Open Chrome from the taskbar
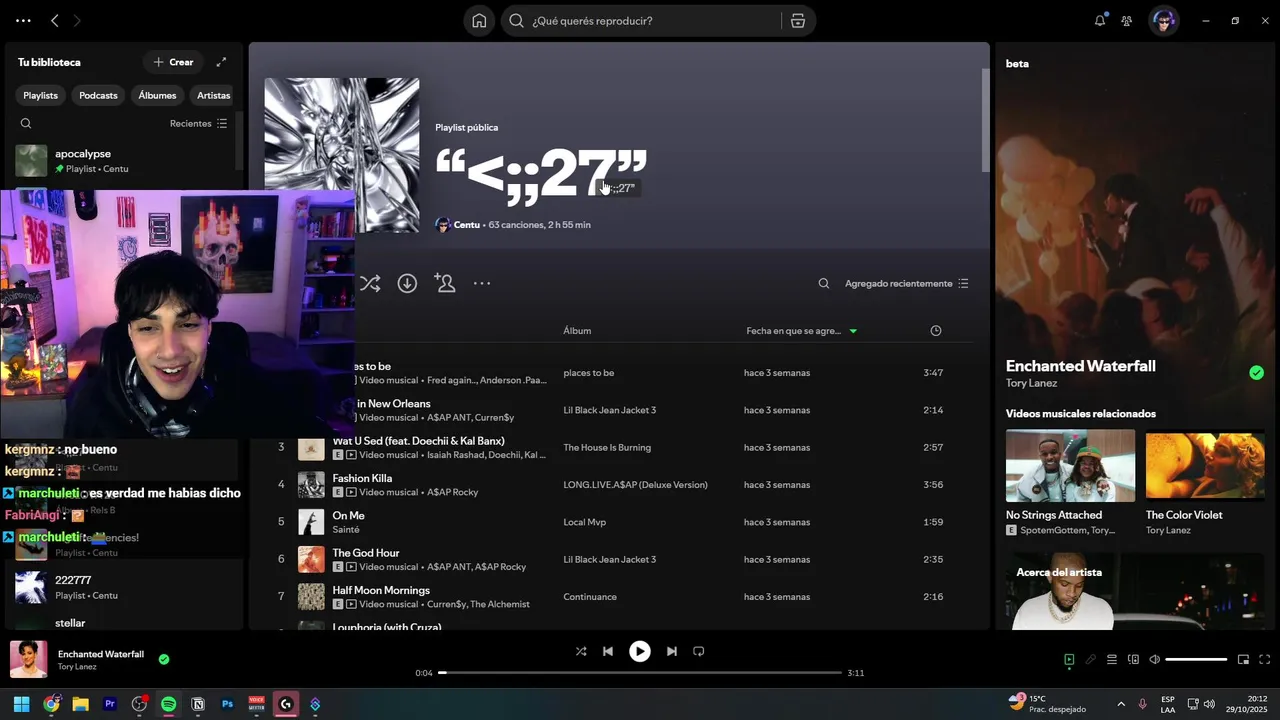 [51, 705]
